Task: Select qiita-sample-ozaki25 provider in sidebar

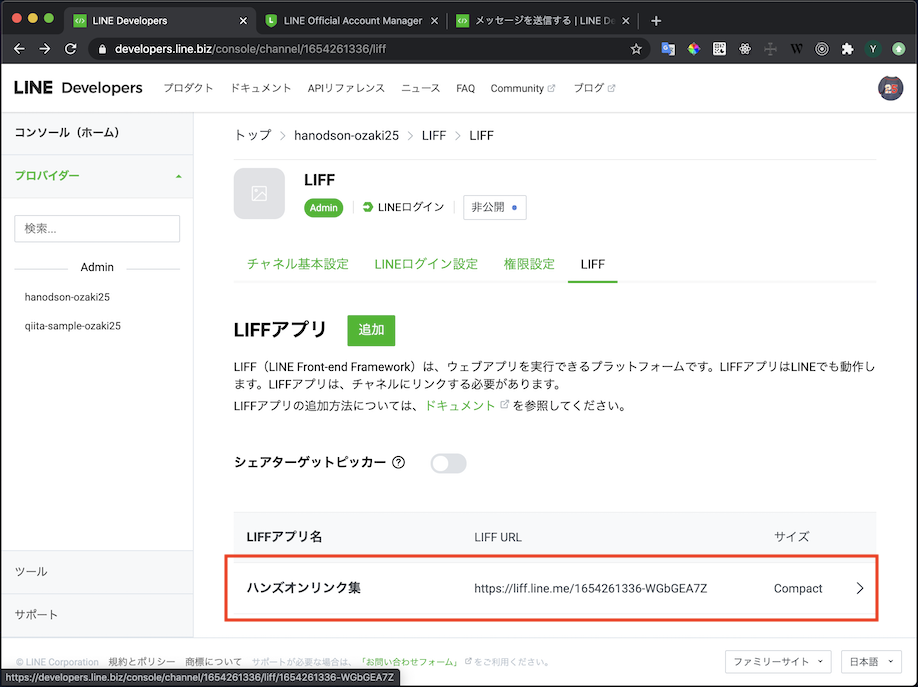Action: pos(73,326)
